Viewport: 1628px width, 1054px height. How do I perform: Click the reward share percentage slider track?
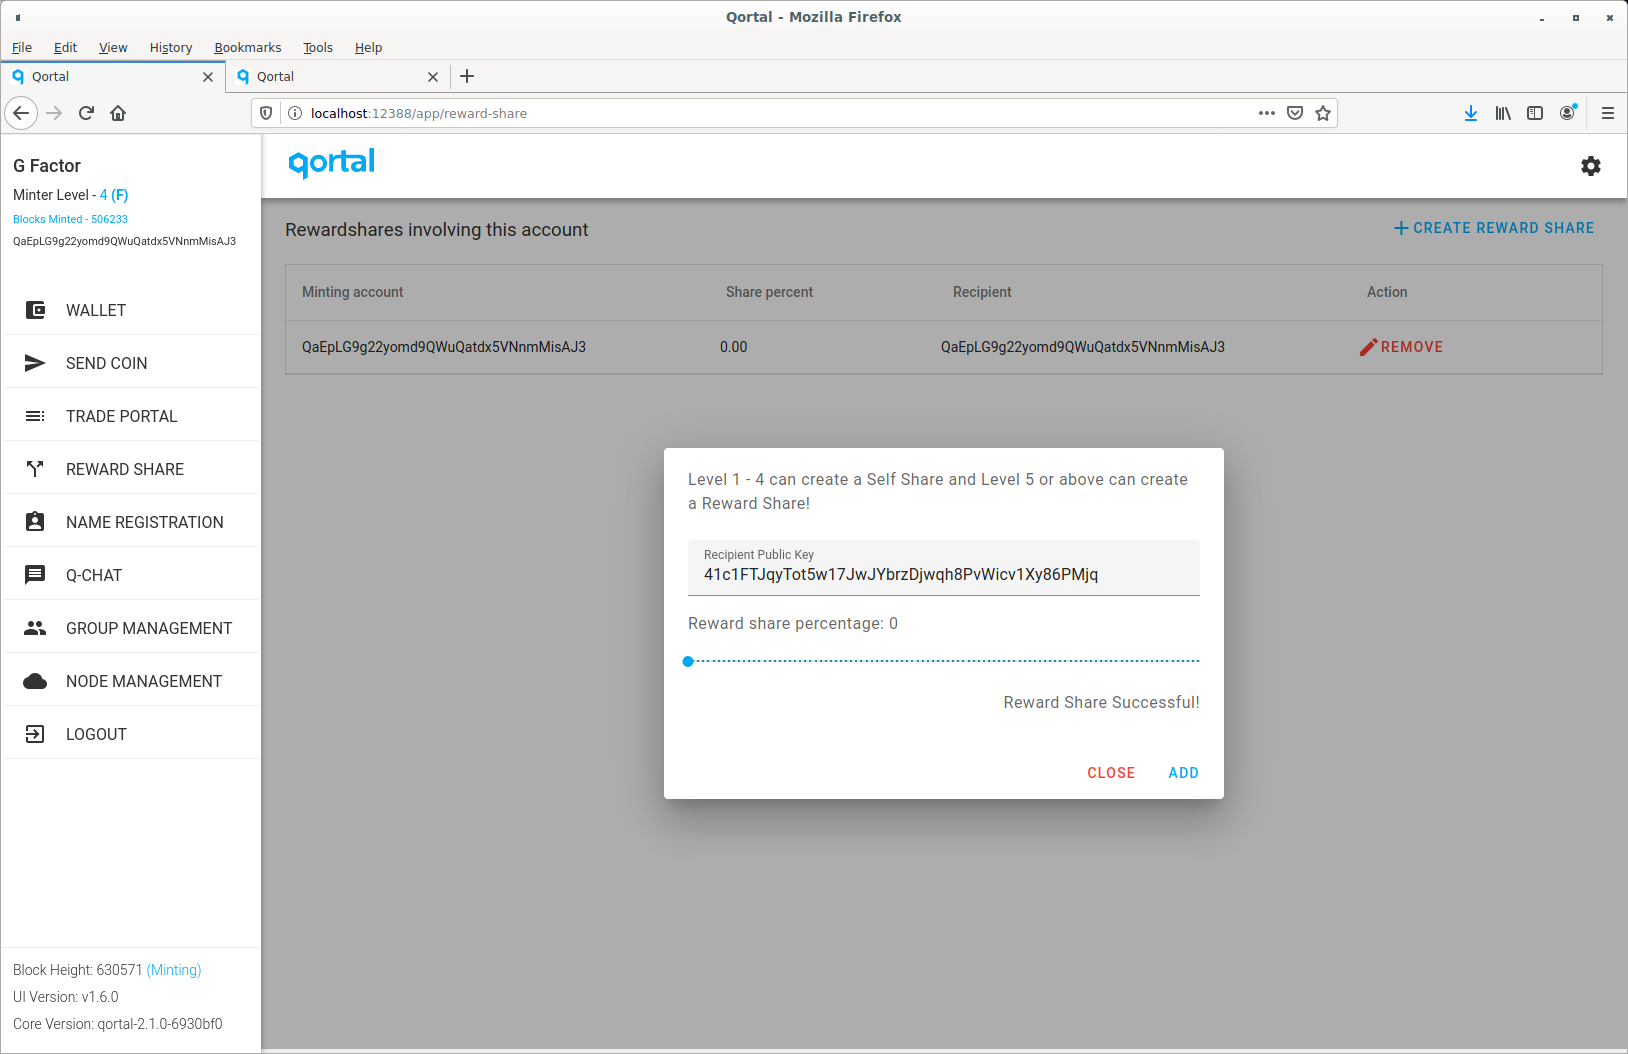[944, 661]
